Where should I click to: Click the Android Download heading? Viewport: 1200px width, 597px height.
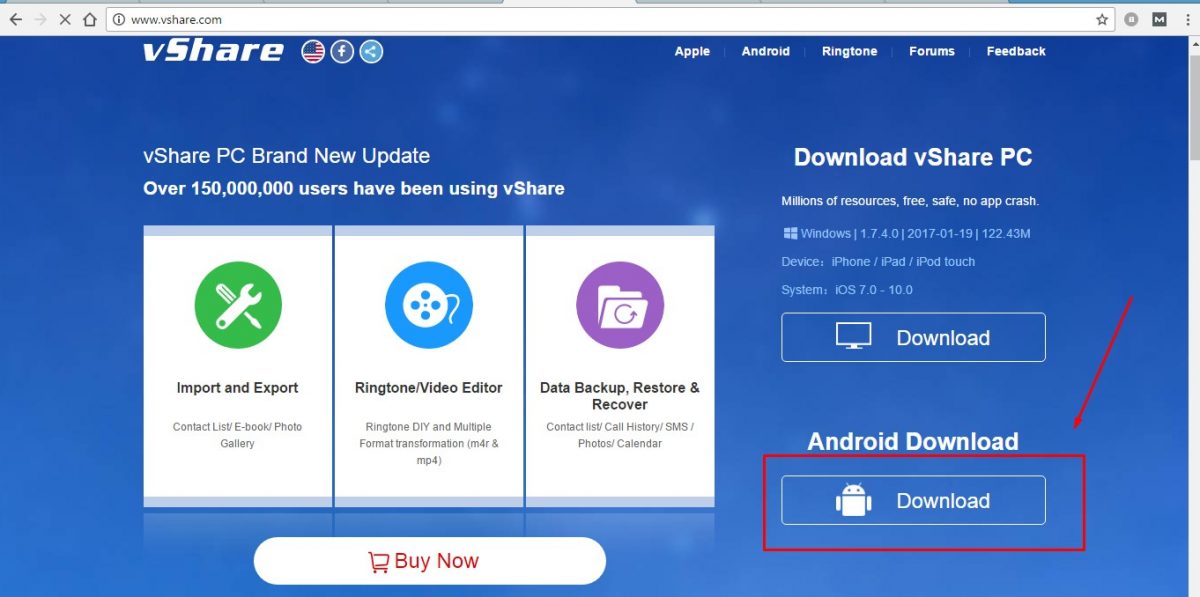click(x=913, y=442)
